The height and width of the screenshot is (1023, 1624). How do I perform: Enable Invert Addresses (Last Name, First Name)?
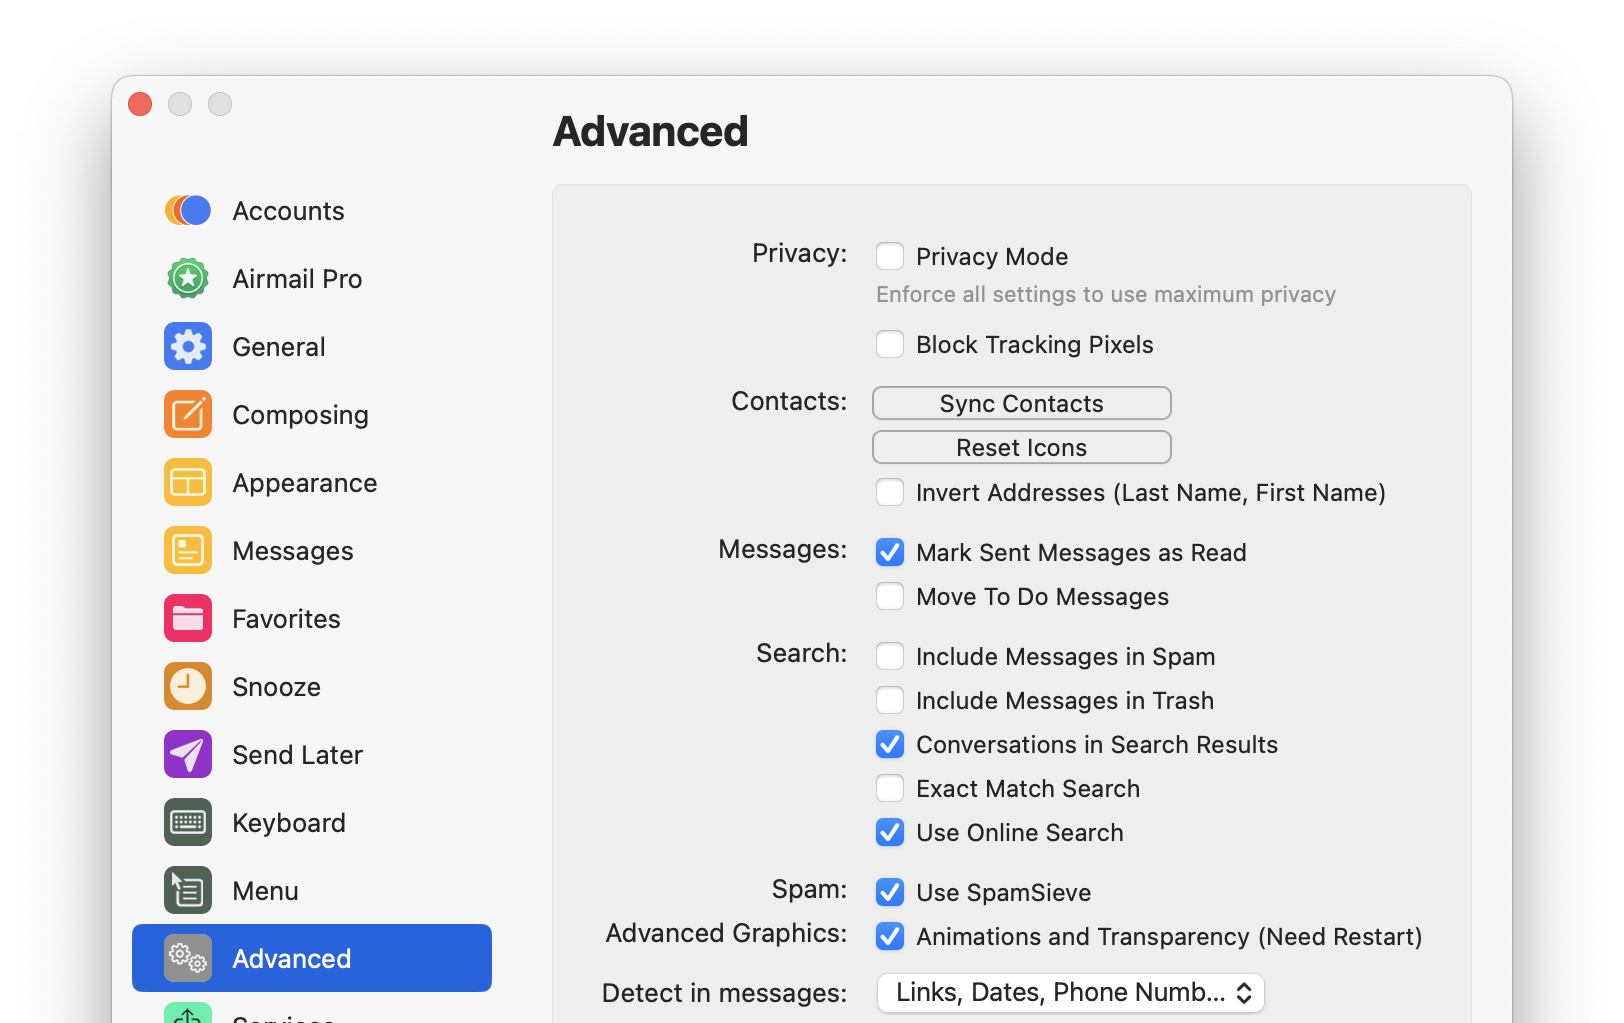pos(890,492)
